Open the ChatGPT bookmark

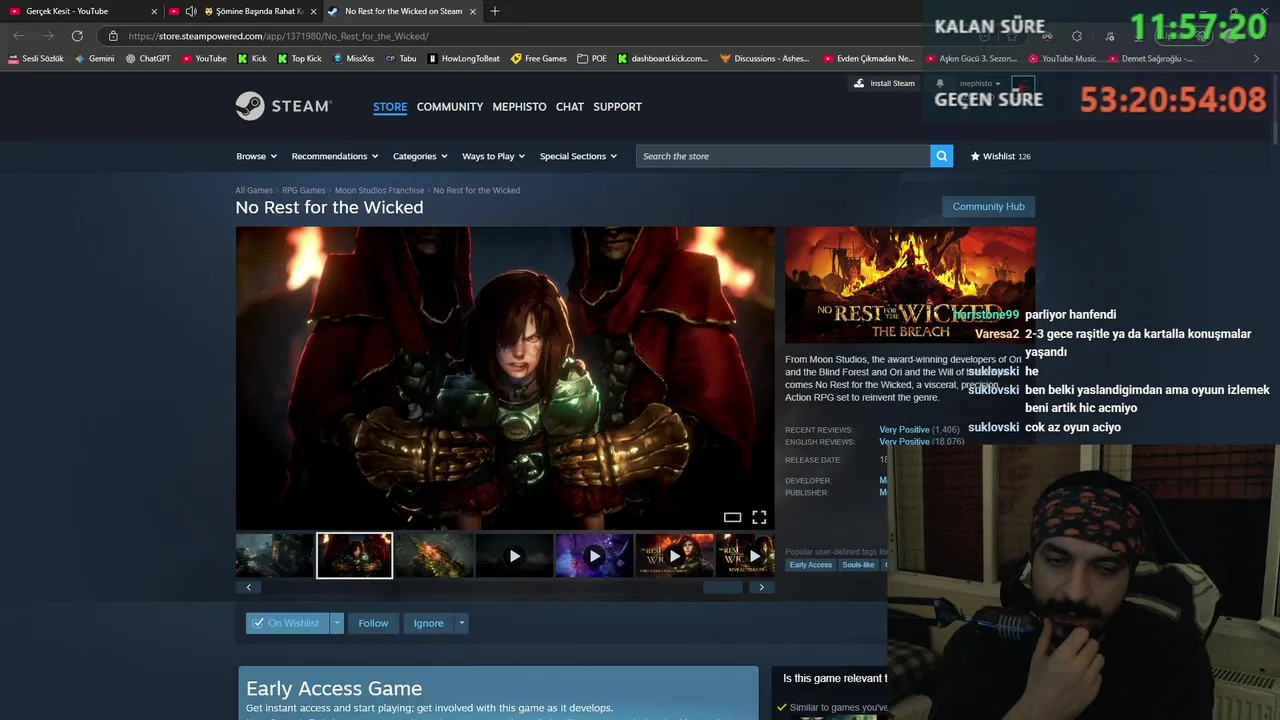pyautogui.click(x=148, y=59)
